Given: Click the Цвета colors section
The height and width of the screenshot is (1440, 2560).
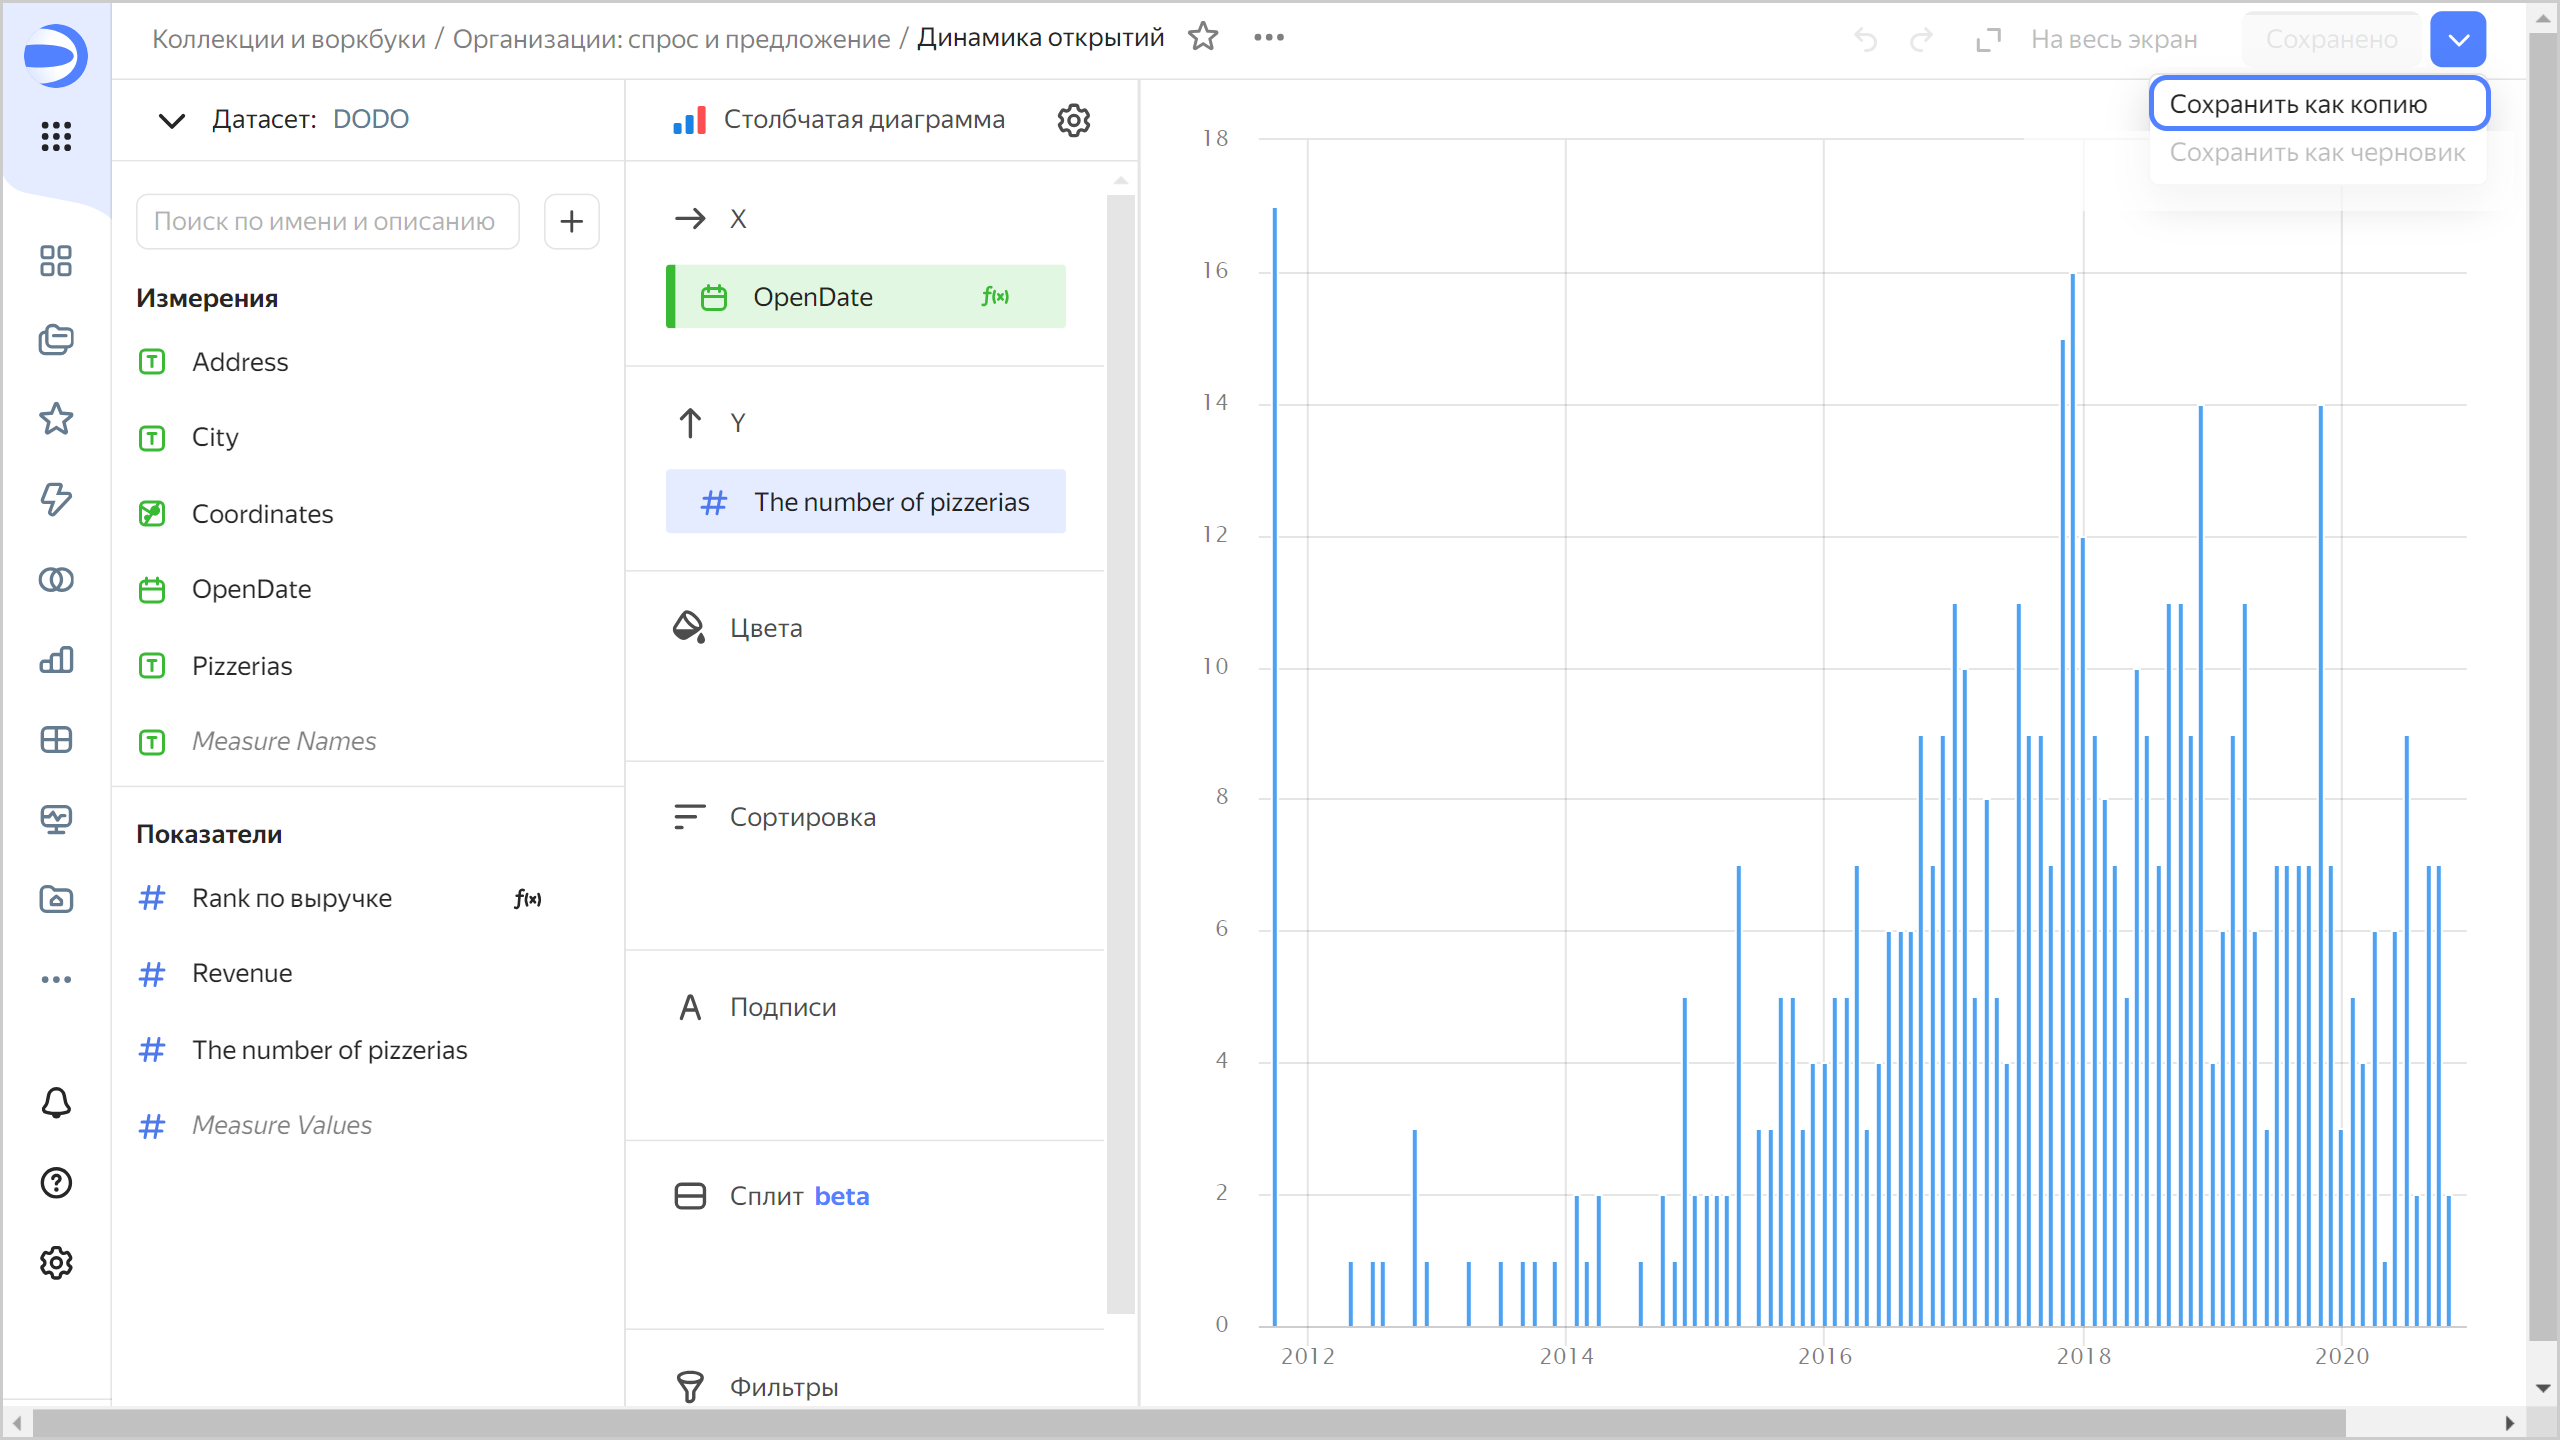Looking at the screenshot, I should click(x=766, y=628).
